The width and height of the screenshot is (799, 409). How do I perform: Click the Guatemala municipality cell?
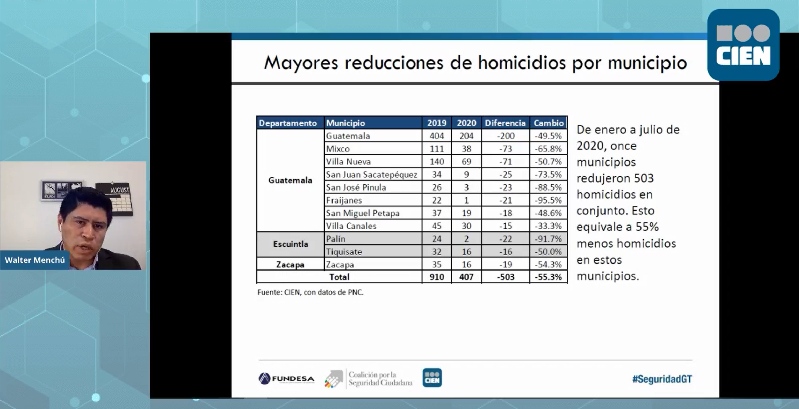coord(373,136)
